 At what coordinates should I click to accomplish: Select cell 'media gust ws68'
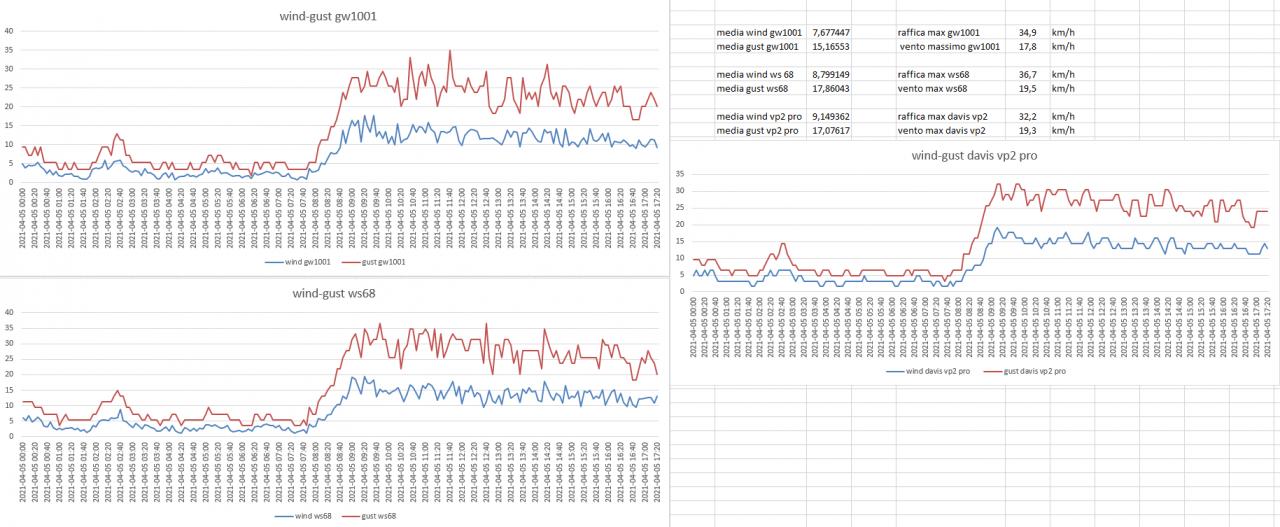pyautogui.click(x=752, y=88)
